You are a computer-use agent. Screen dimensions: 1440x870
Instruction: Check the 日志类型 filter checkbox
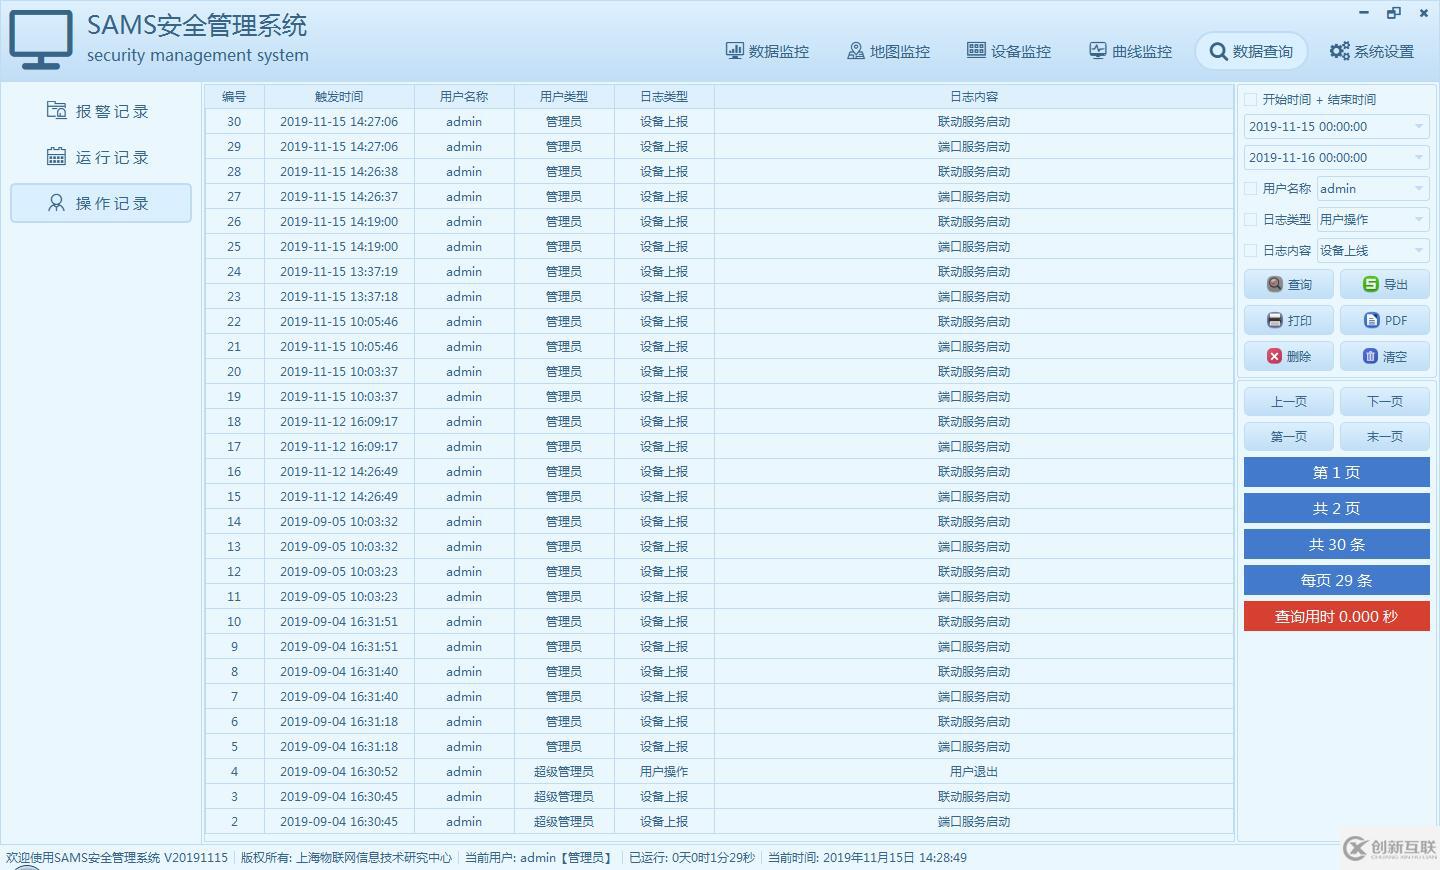coord(1250,219)
